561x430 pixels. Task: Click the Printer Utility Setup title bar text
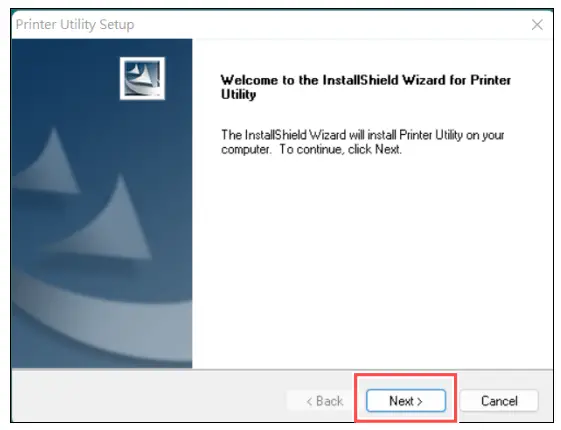click(x=75, y=25)
